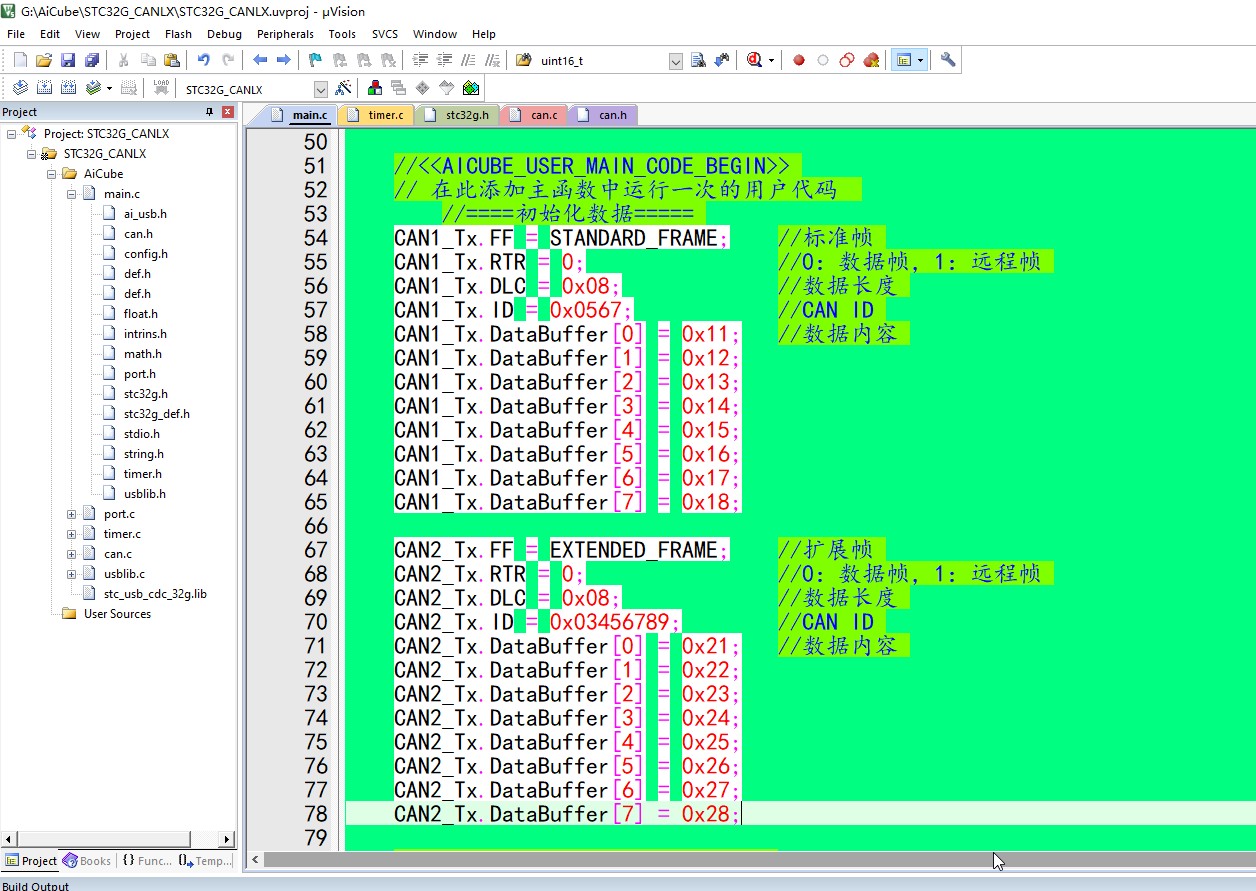Collapse the AiCube folder group

click(52, 174)
